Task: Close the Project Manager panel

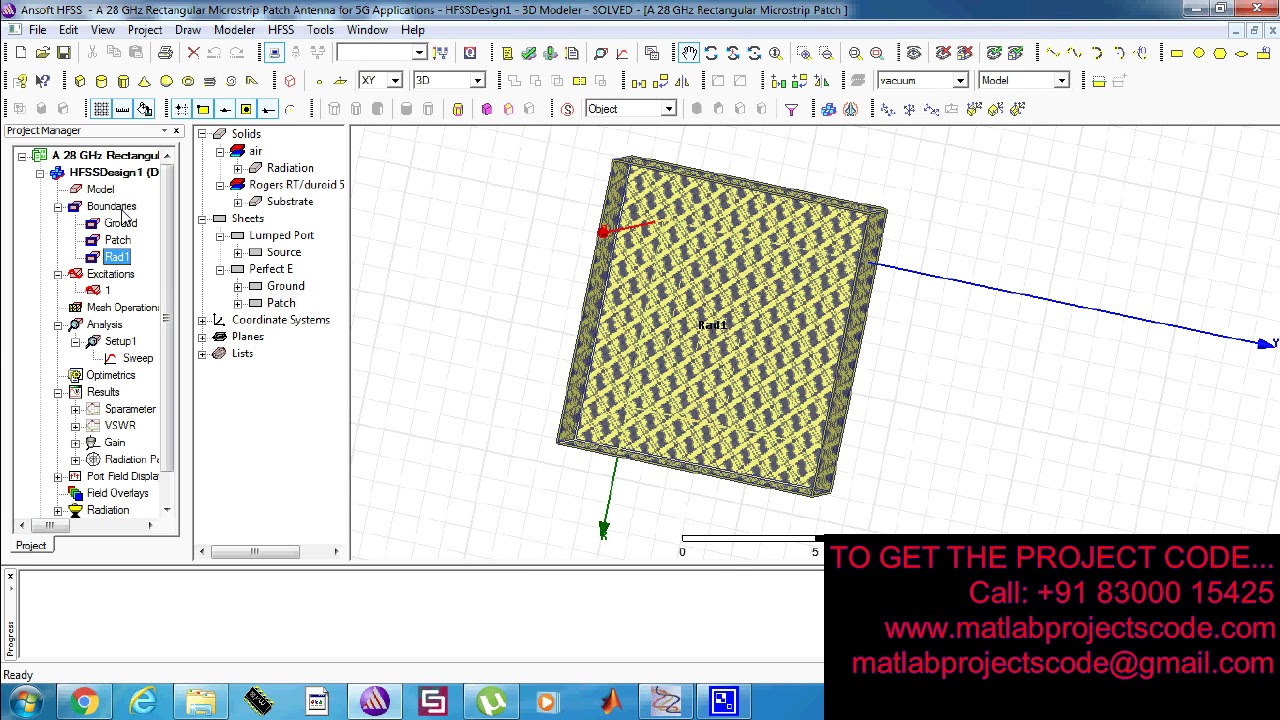Action: pos(176,131)
